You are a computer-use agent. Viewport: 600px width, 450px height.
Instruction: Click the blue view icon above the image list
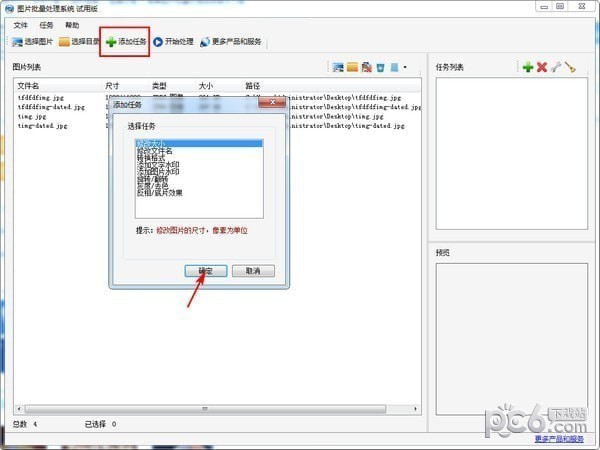coord(394,67)
